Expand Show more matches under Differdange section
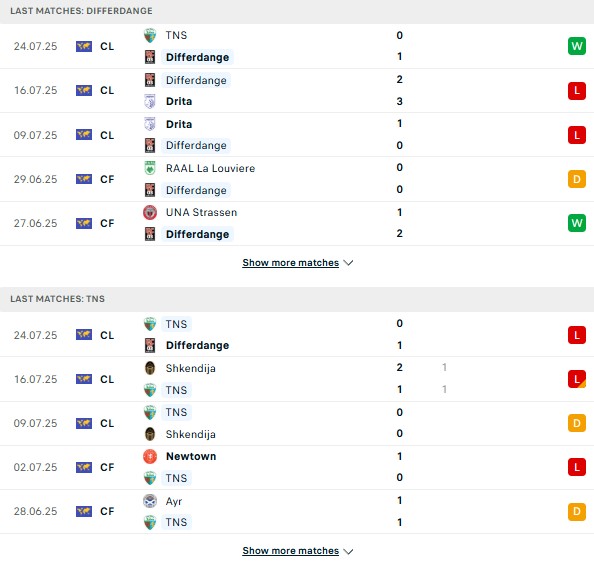The width and height of the screenshot is (594, 570). click(291, 263)
